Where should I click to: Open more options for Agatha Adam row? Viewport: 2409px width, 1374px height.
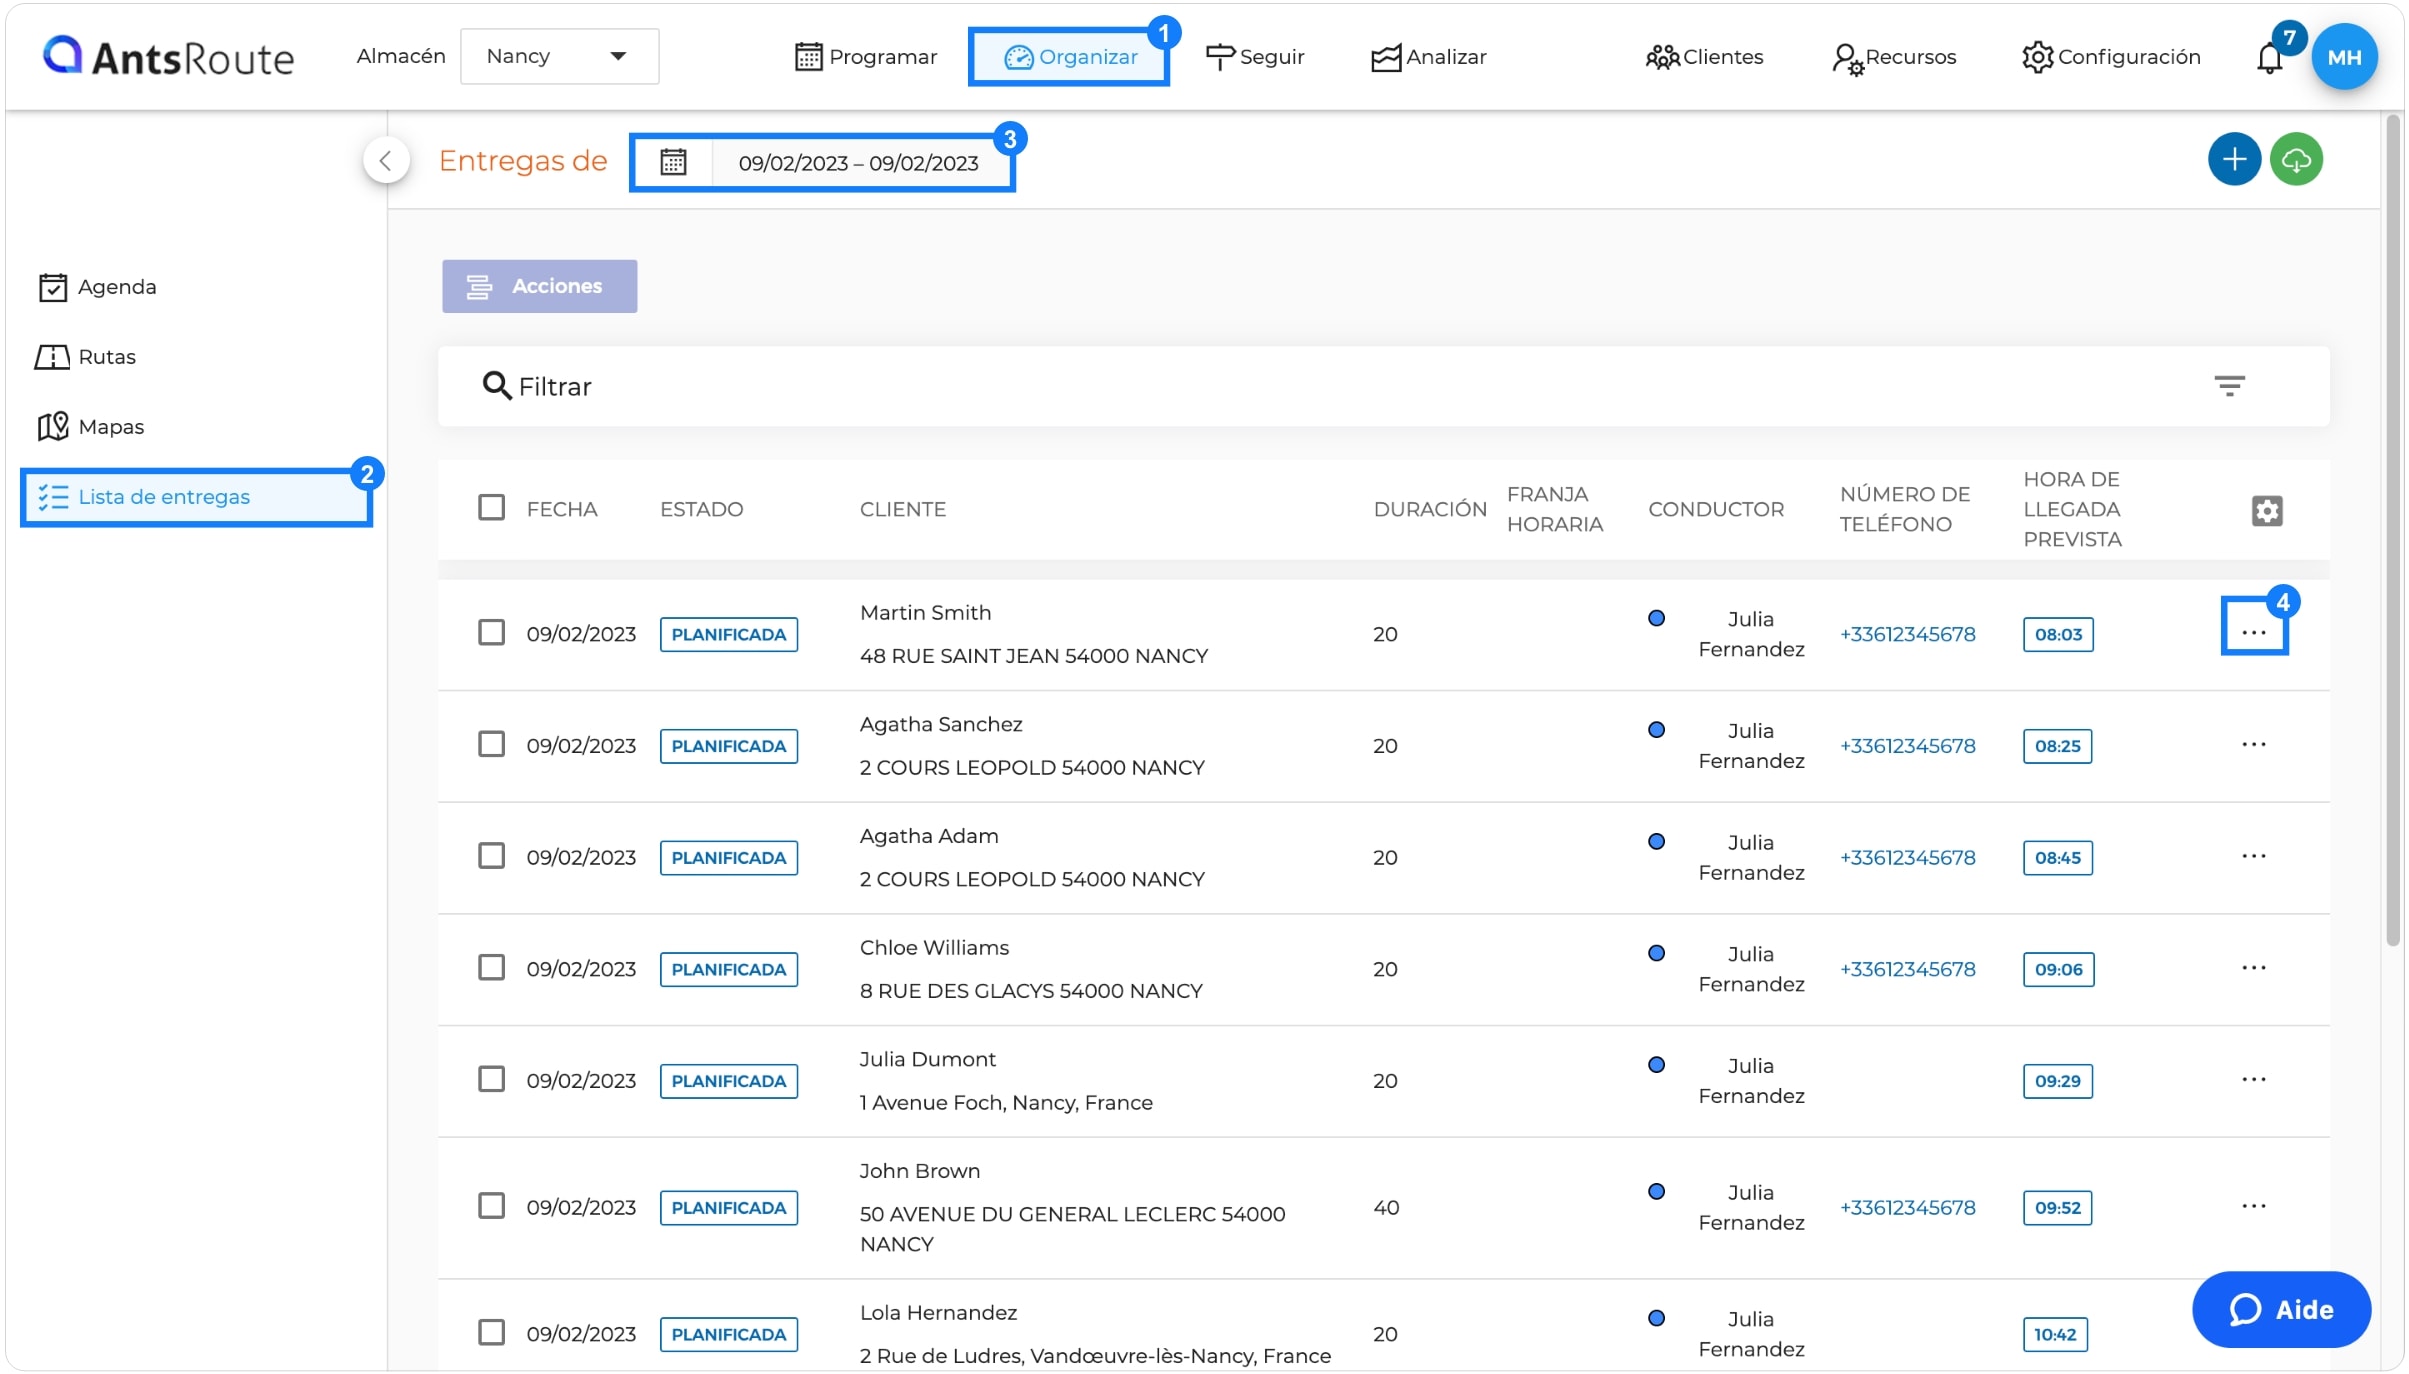point(2253,857)
